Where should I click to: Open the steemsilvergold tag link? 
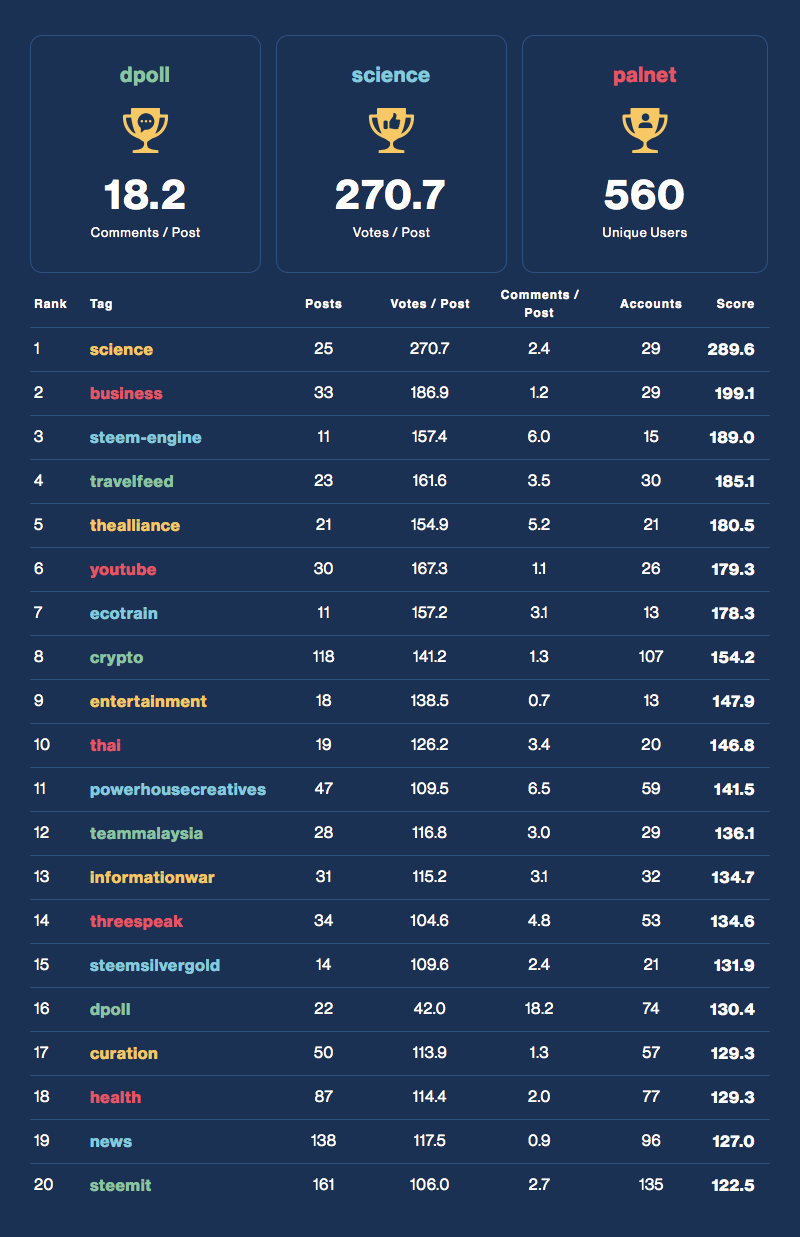pos(155,965)
